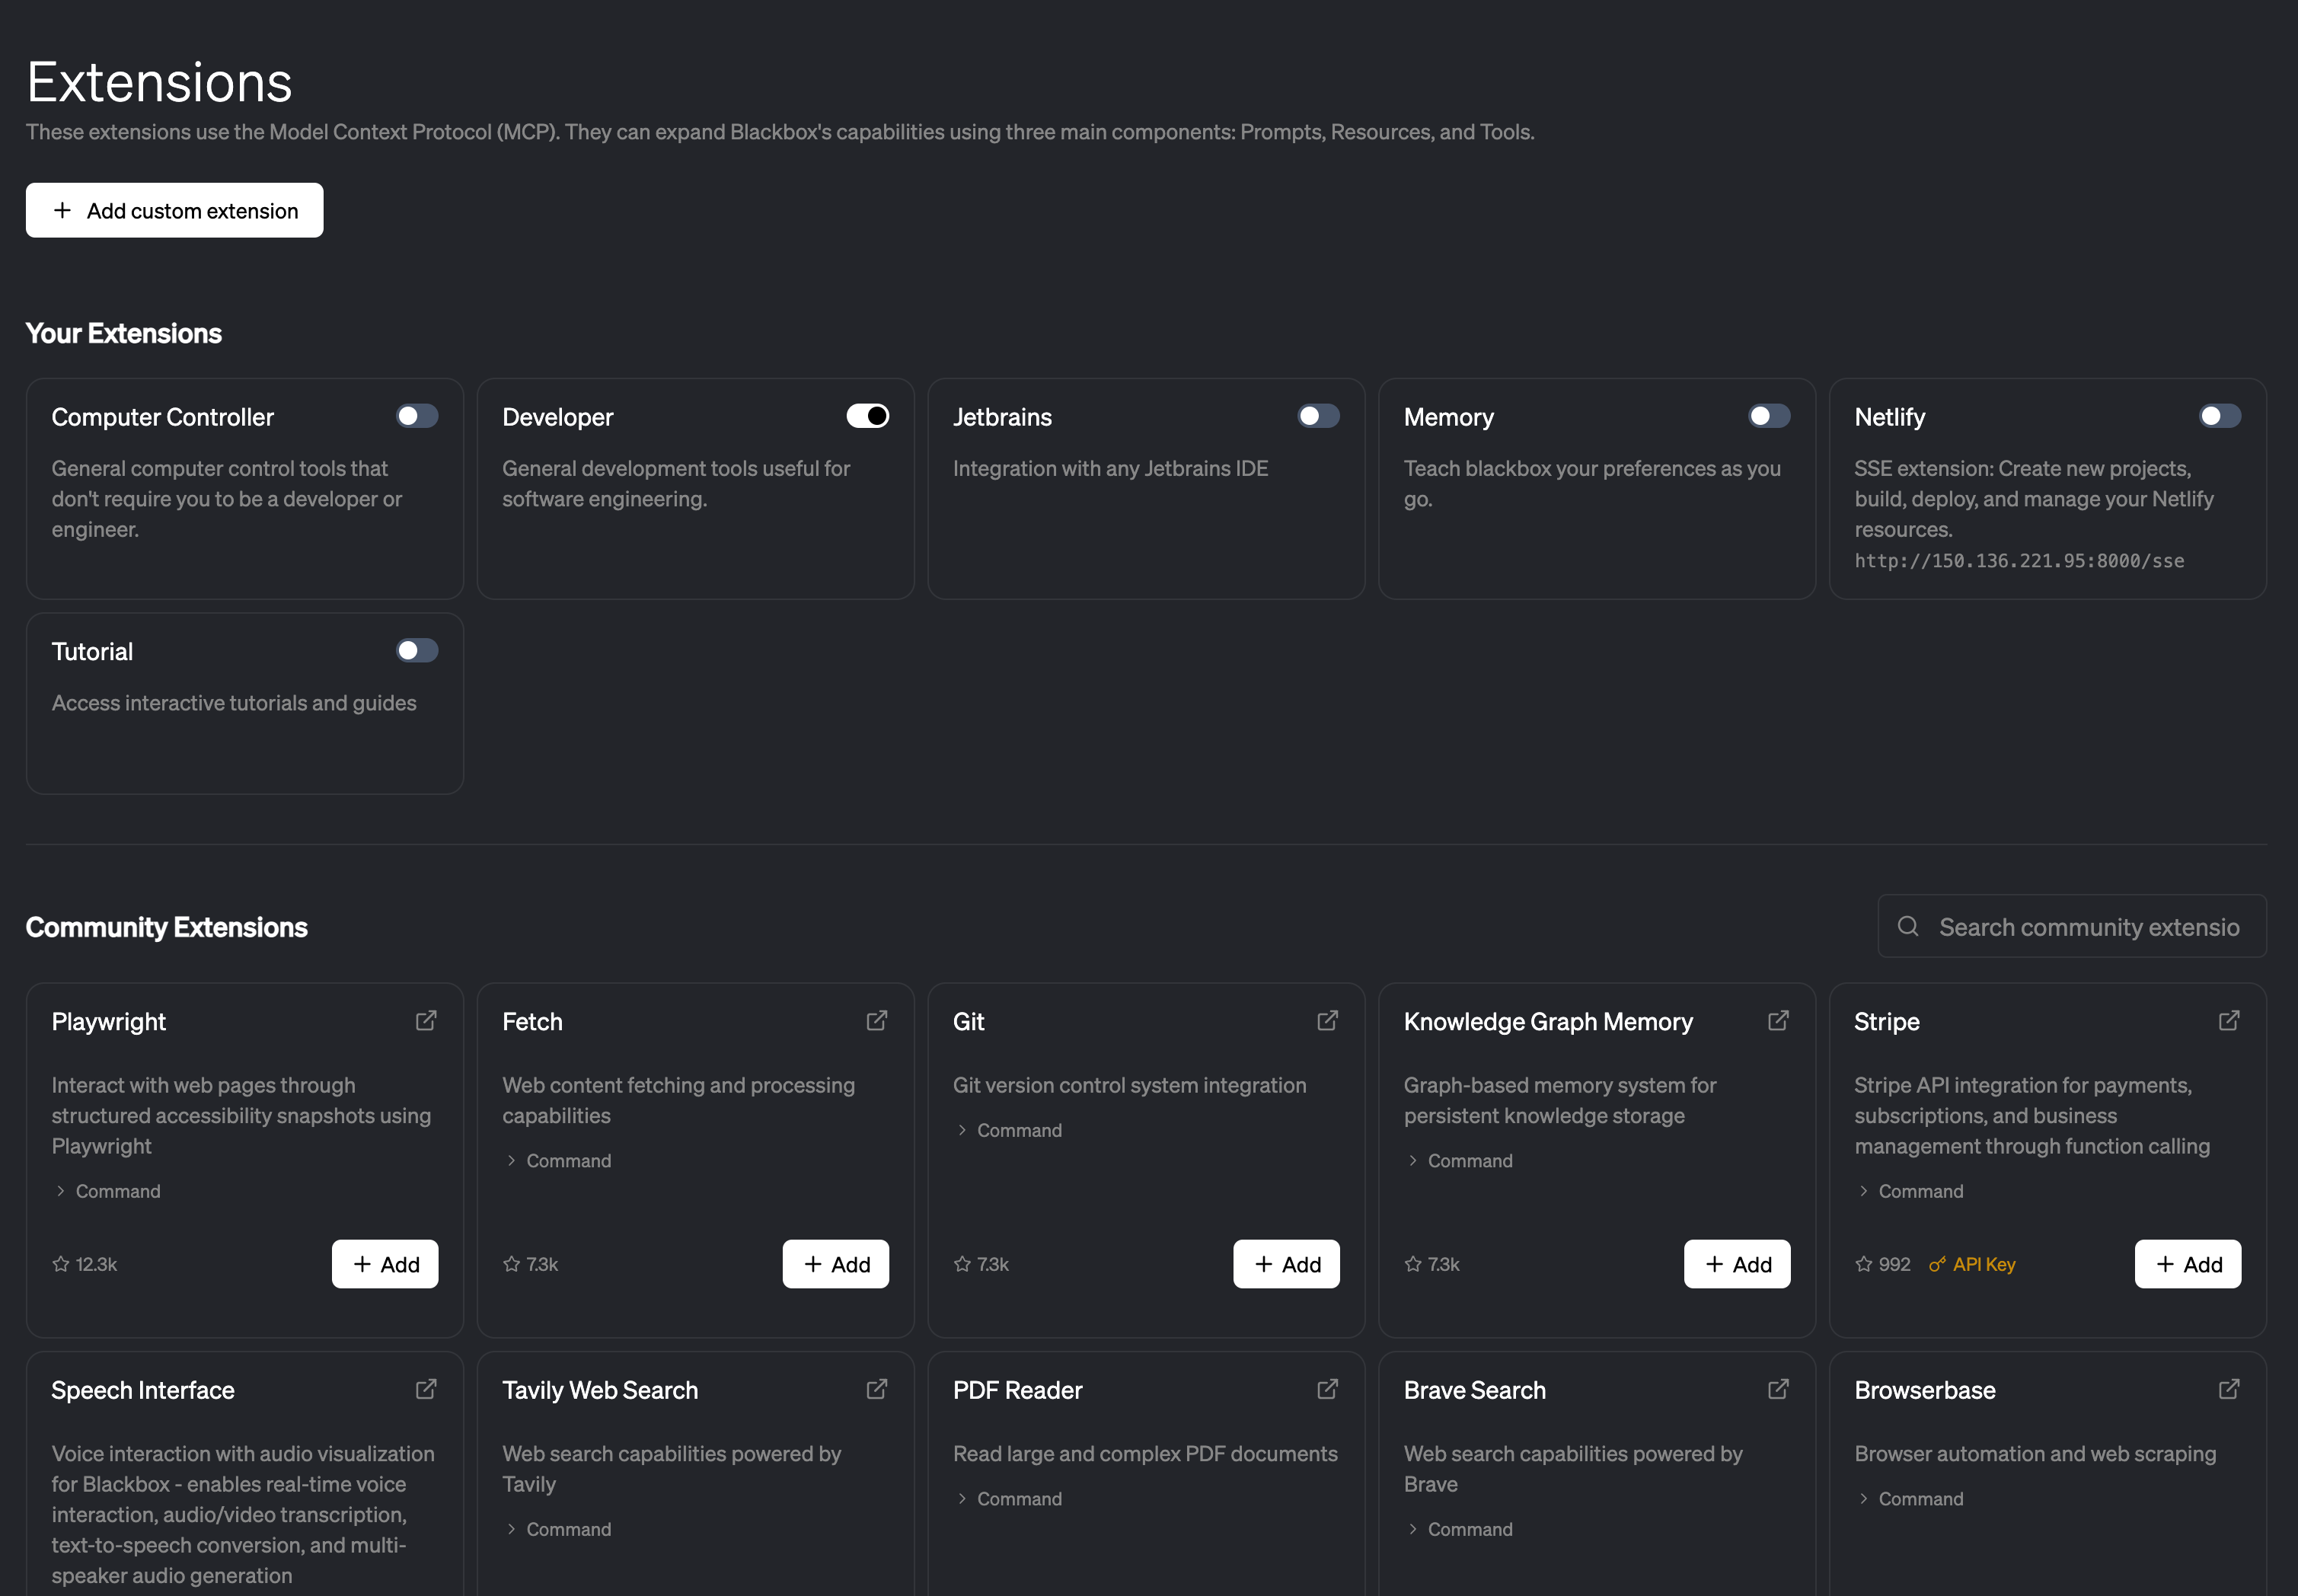Expand Command under PDF Reader
Image resolution: width=2298 pixels, height=1596 pixels.
pos(1009,1499)
